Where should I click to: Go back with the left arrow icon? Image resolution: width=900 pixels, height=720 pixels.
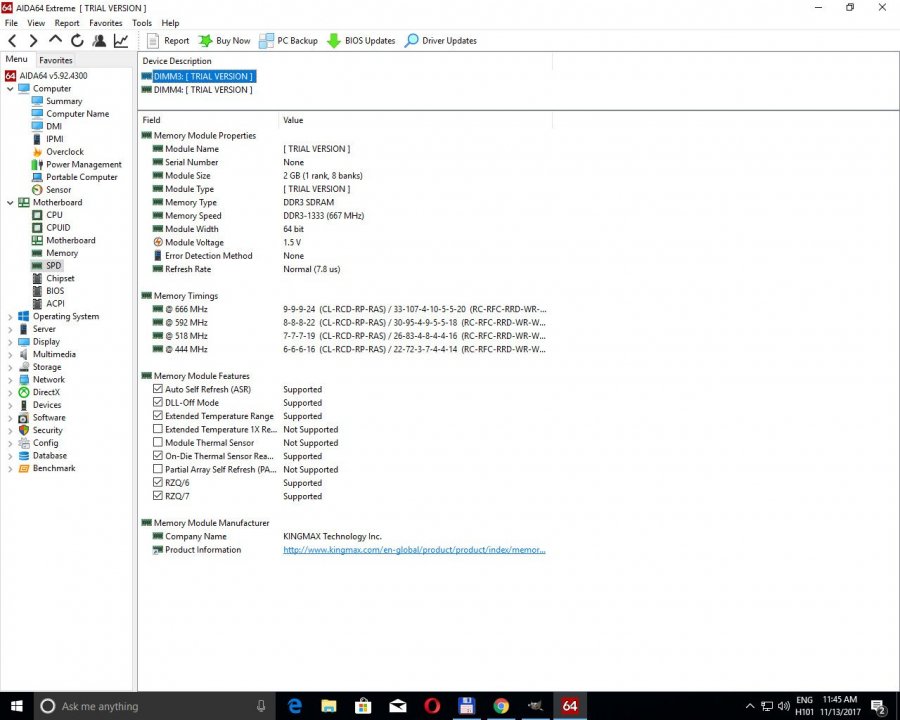click(12, 41)
